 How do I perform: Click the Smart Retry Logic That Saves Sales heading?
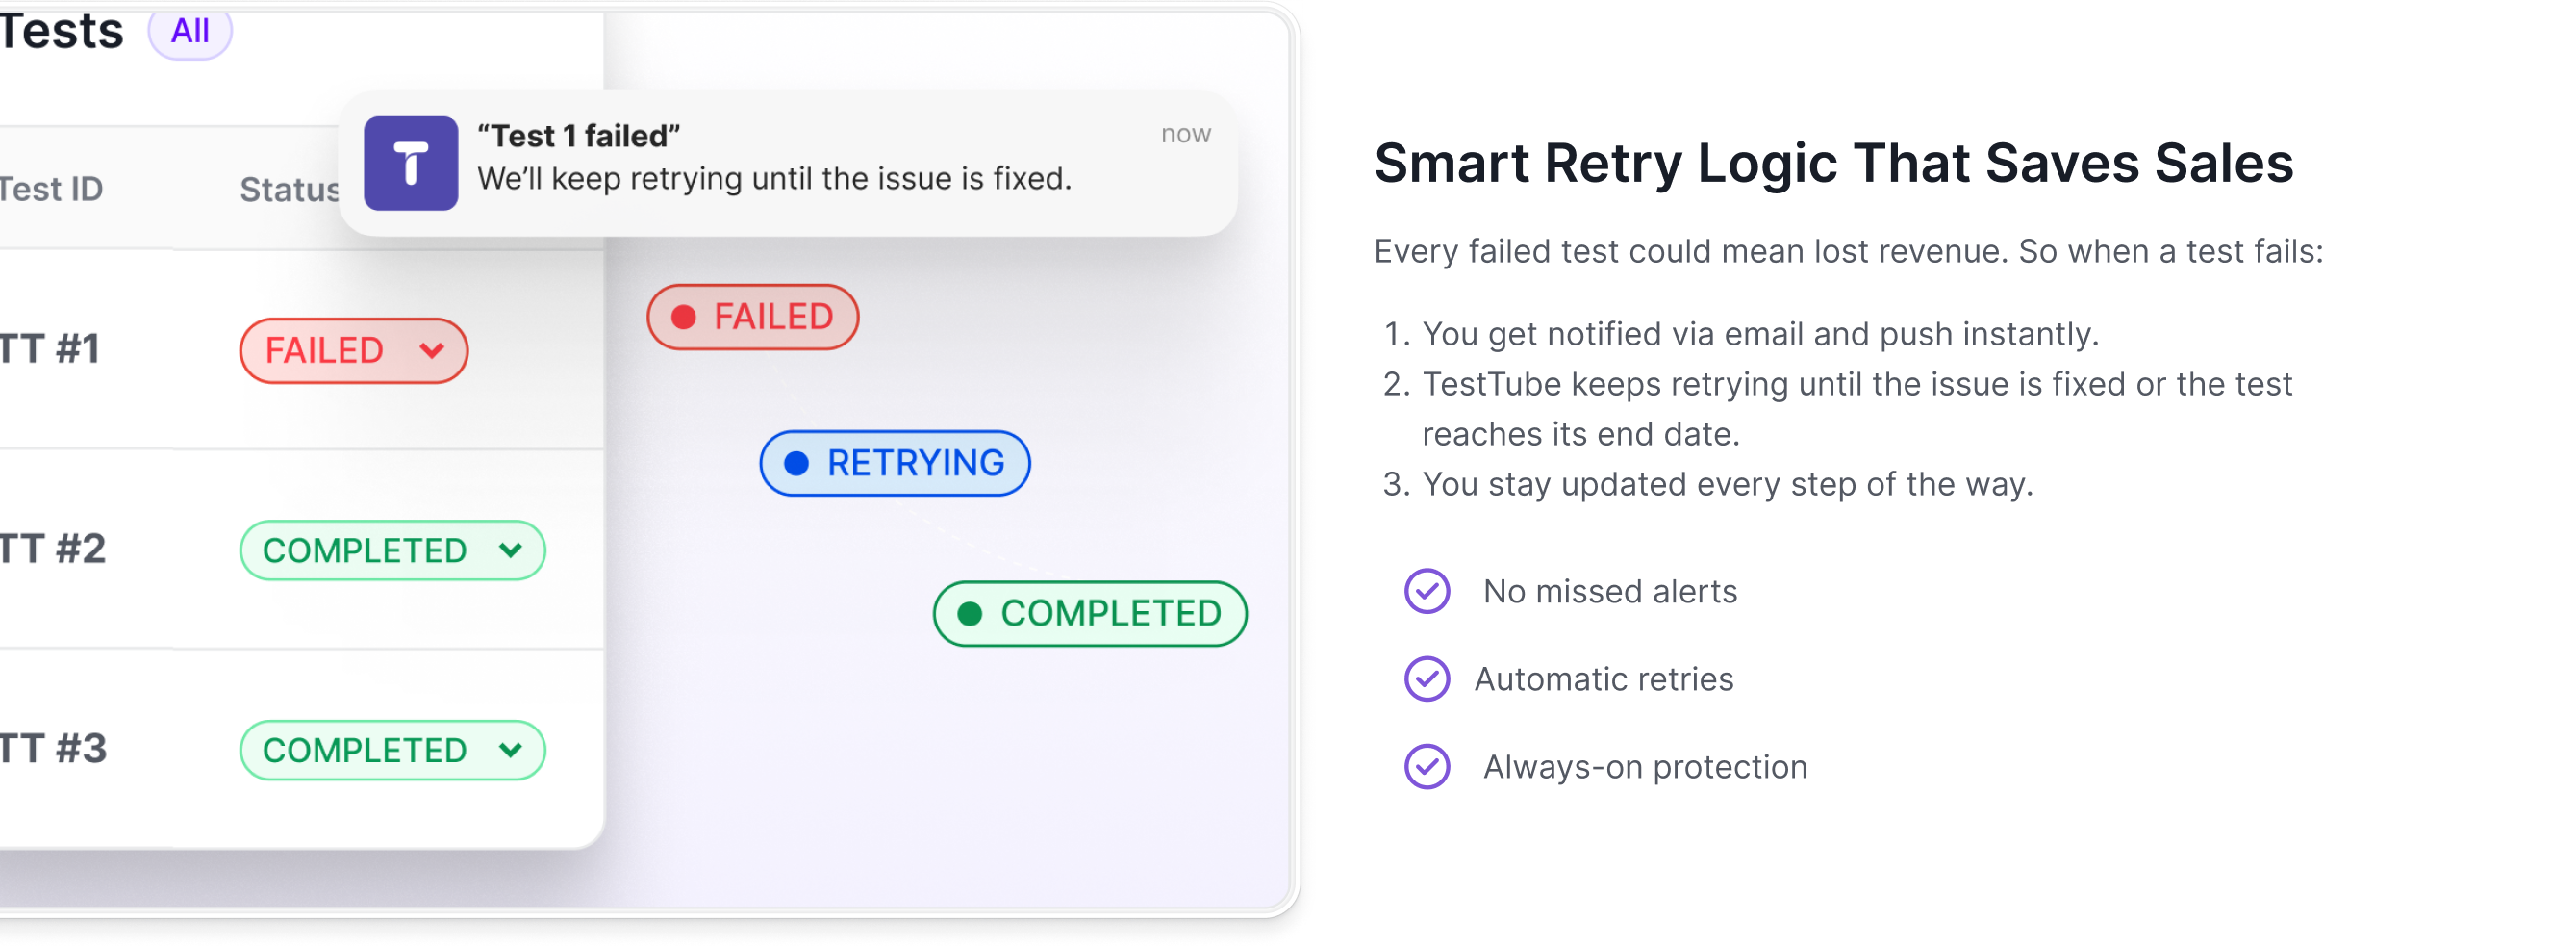(1833, 163)
